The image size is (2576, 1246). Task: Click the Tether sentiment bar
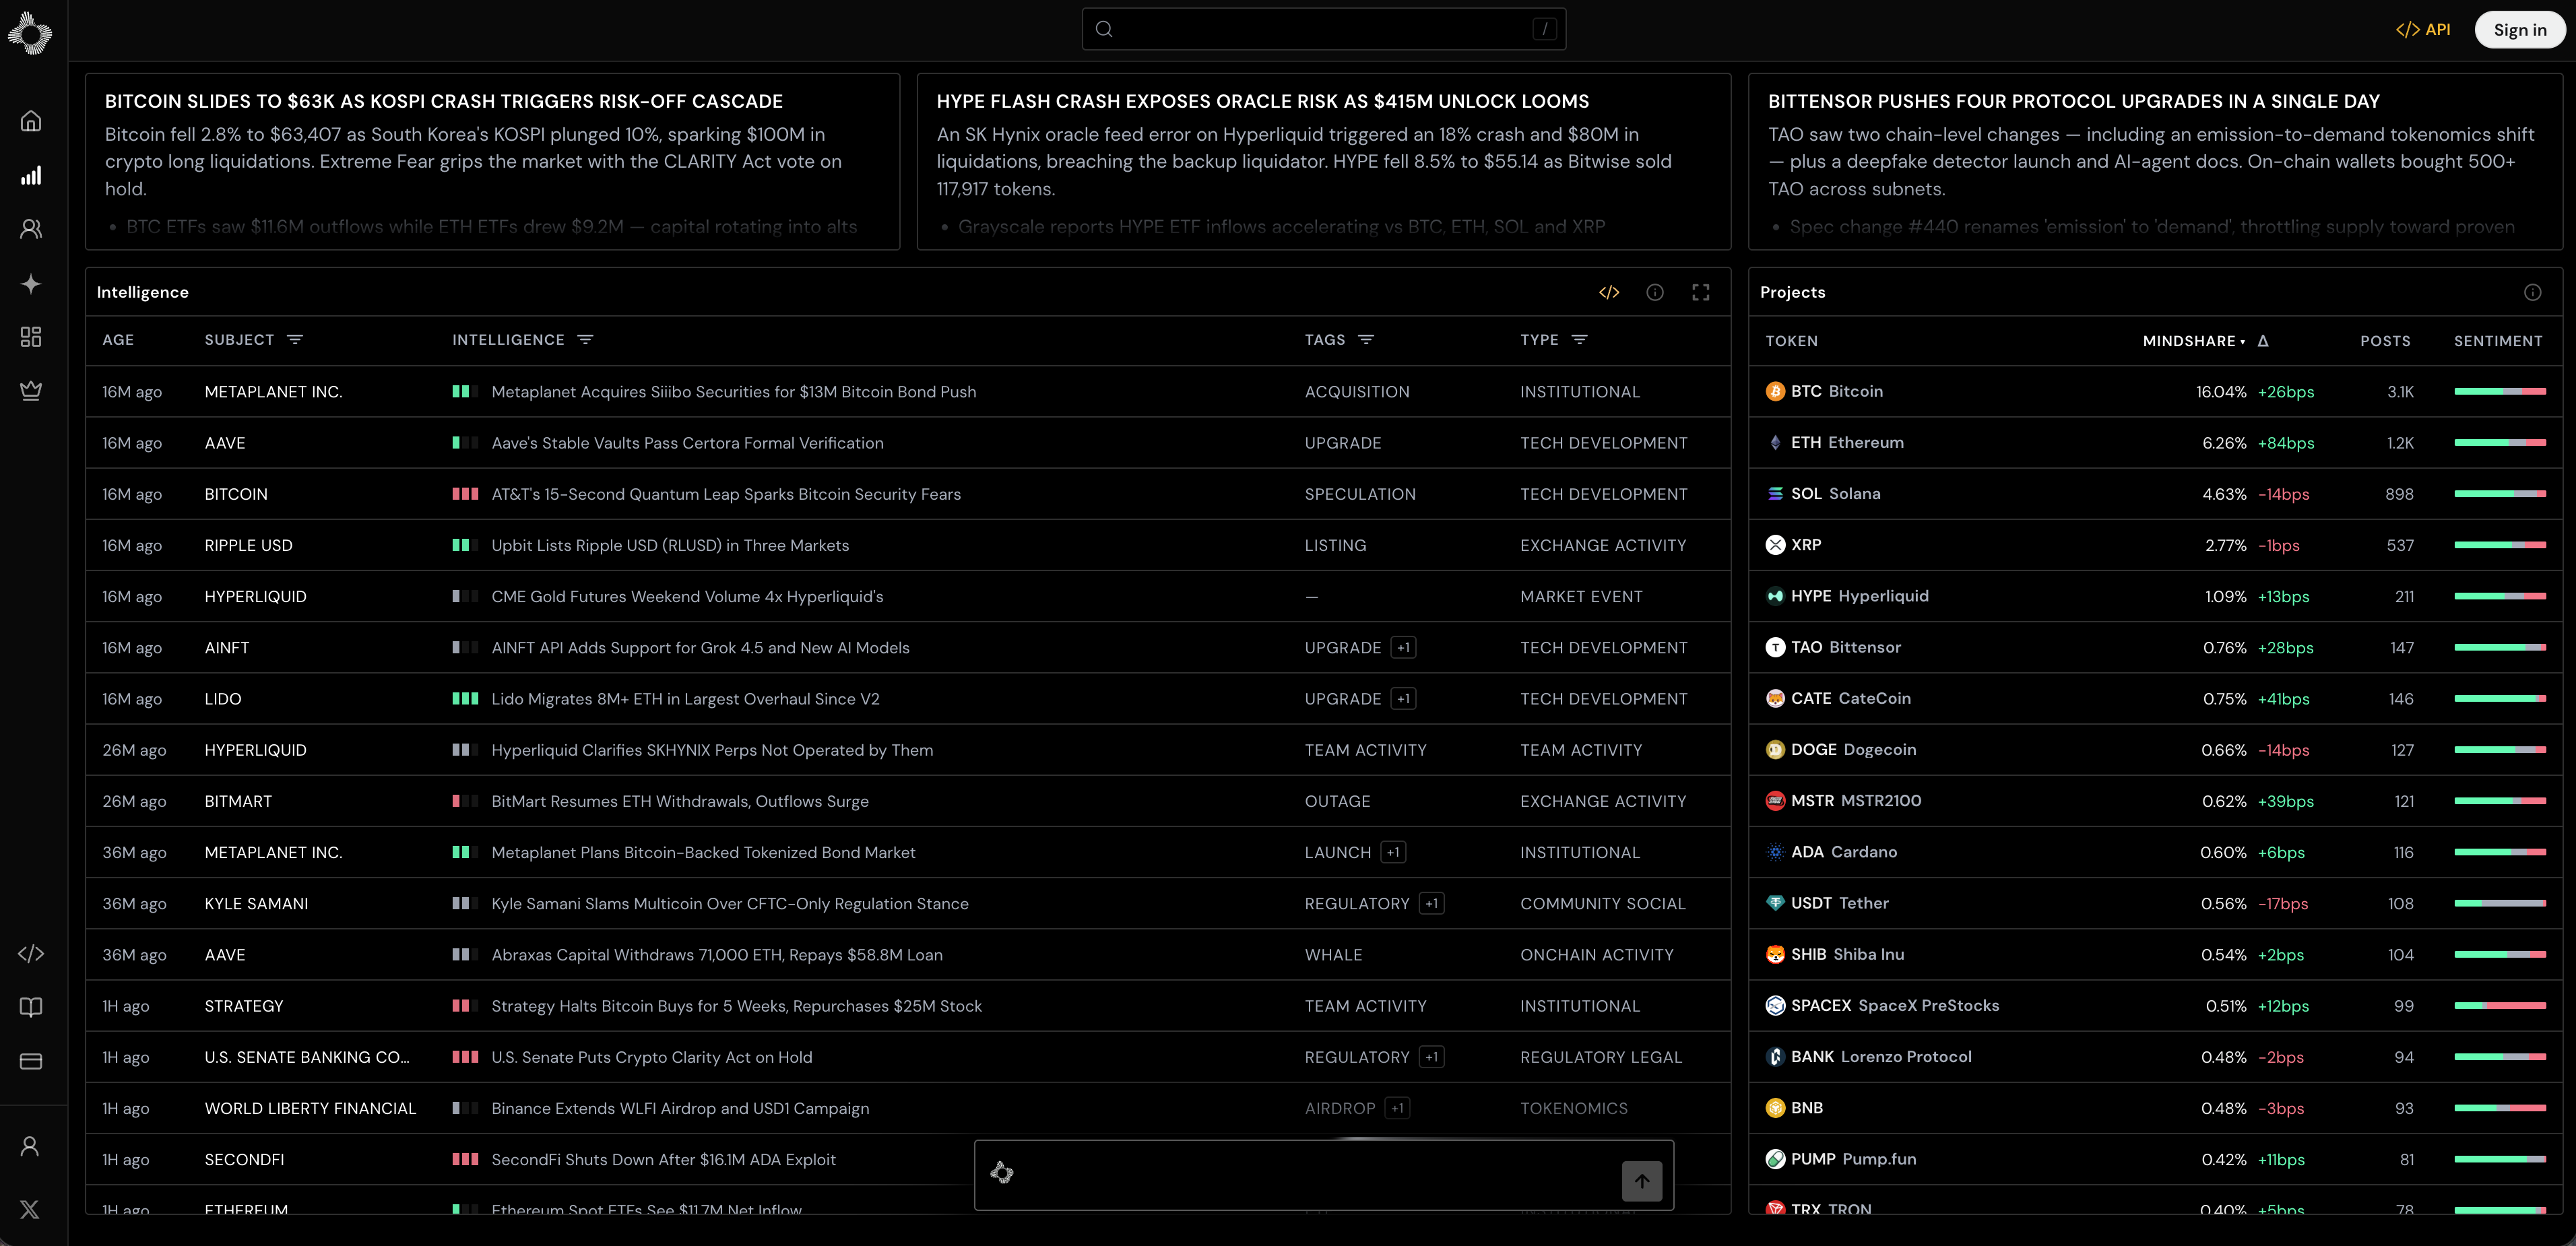pyautogui.click(x=2500, y=904)
